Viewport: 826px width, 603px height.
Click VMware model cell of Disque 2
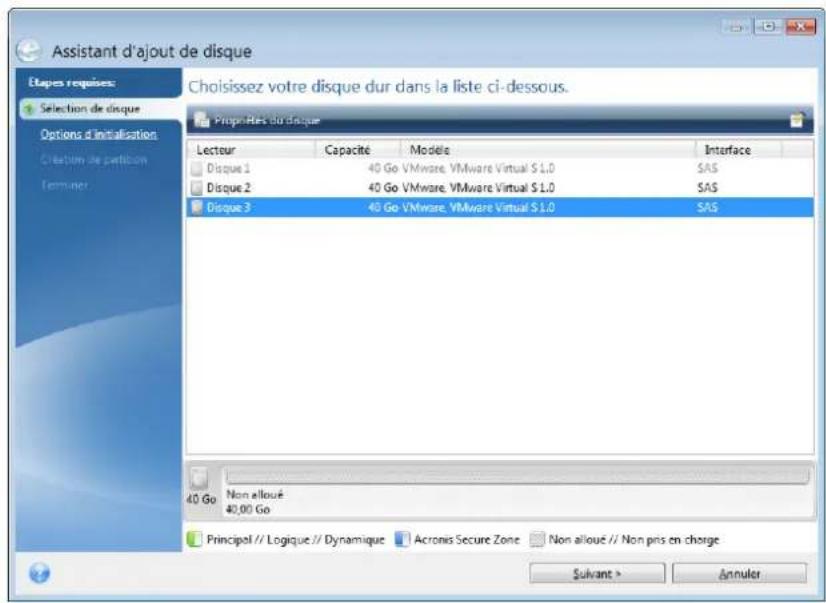coord(478,188)
